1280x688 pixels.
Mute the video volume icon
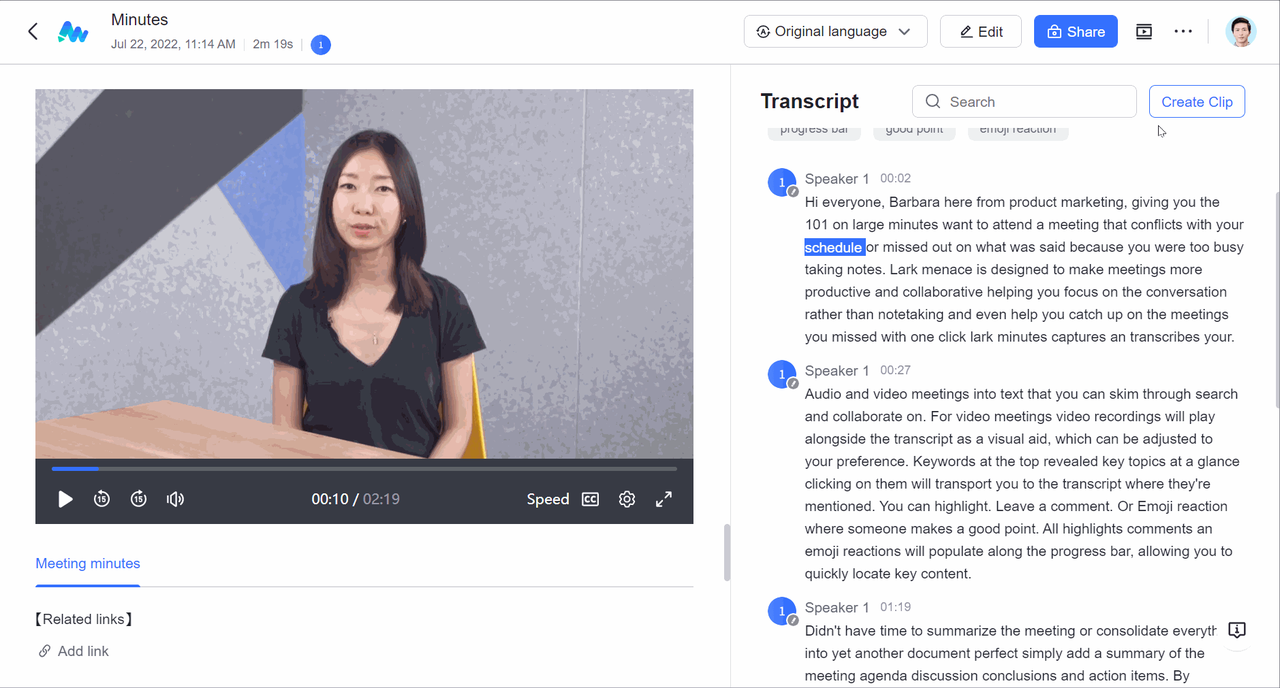click(175, 499)
